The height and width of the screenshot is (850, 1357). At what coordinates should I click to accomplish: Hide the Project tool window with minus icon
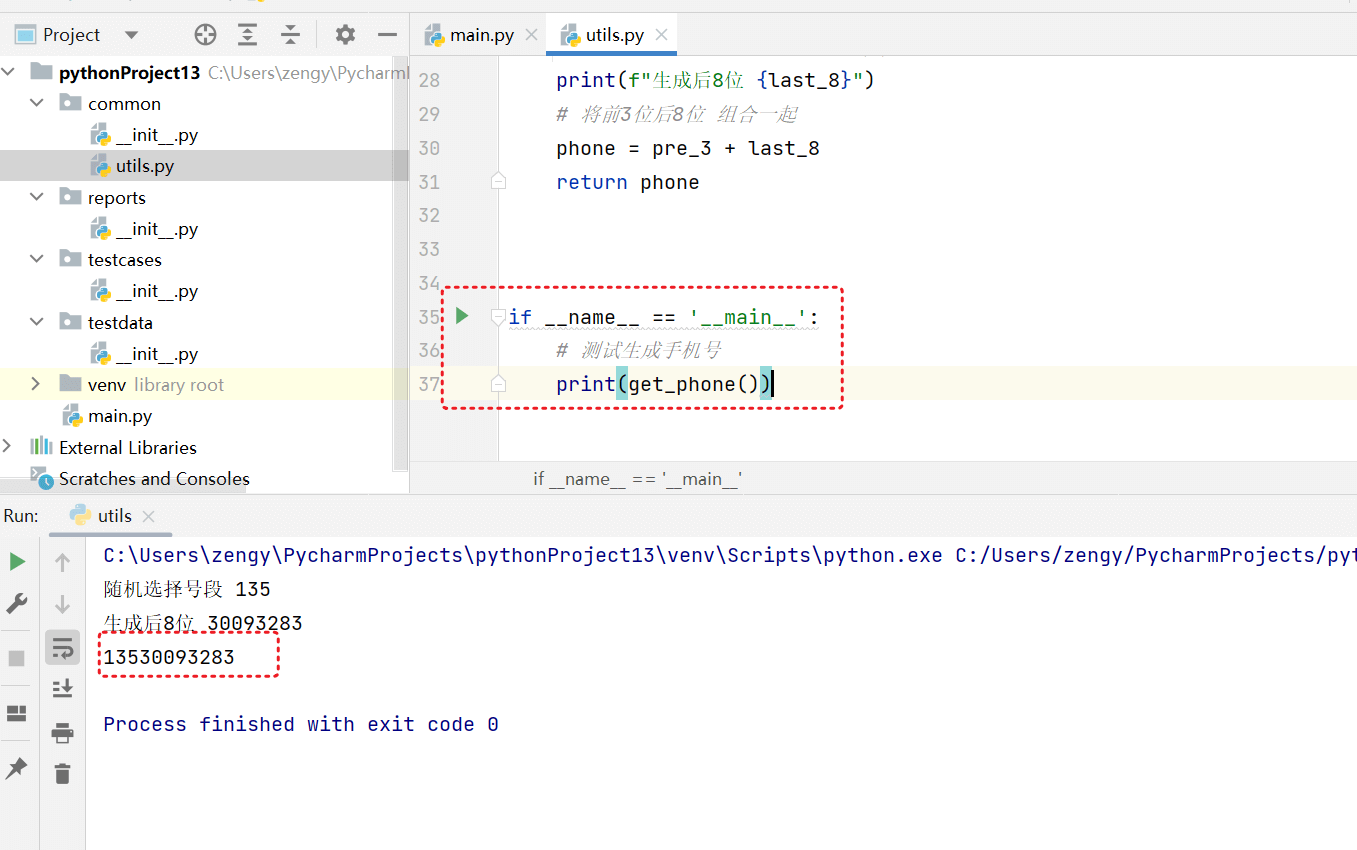click(x=388, y=35)
